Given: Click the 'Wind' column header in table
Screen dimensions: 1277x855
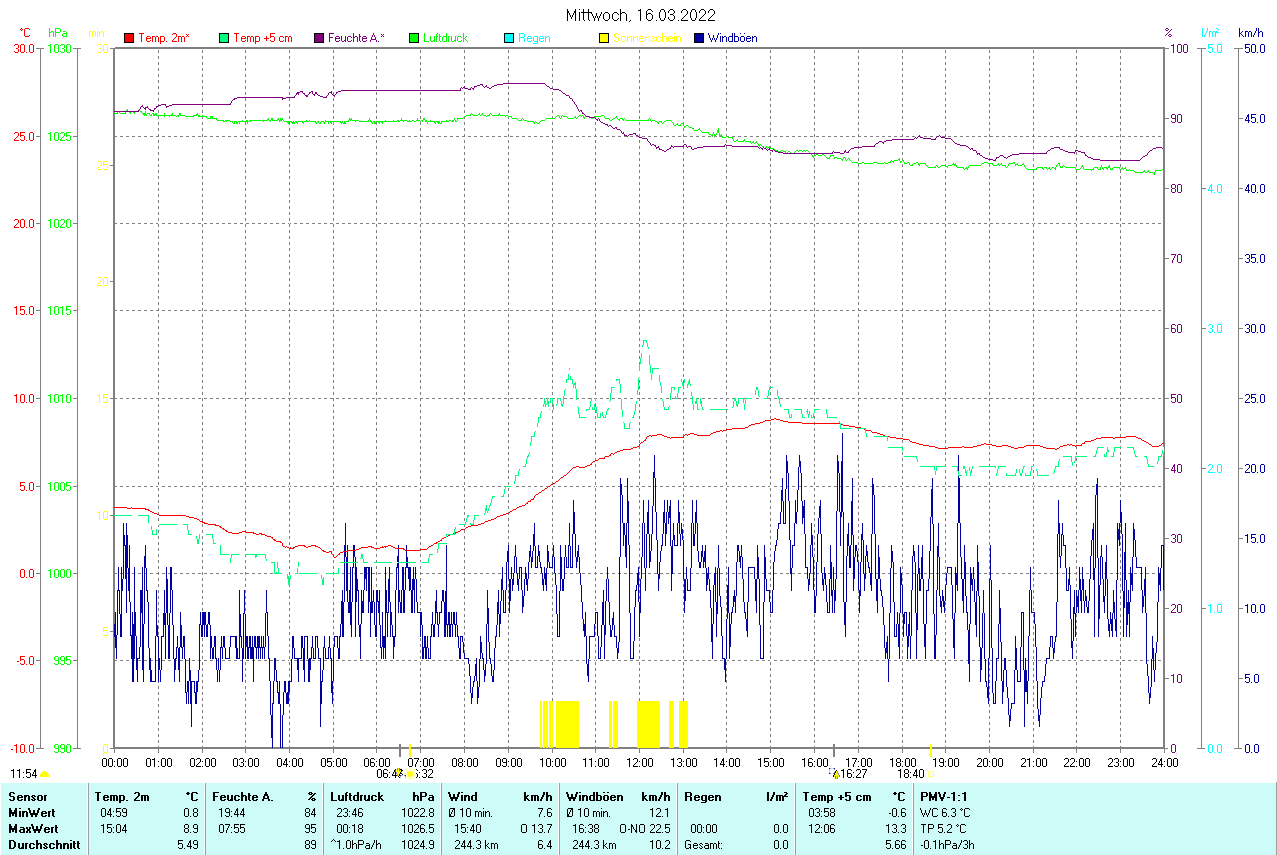Looking at the screenshot, I should coord(464,797).
